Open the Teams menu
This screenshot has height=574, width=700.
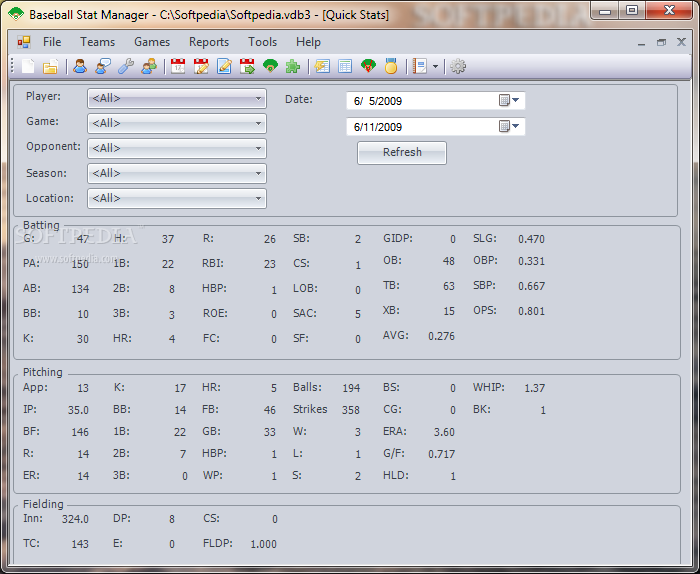tap(97, 42)
